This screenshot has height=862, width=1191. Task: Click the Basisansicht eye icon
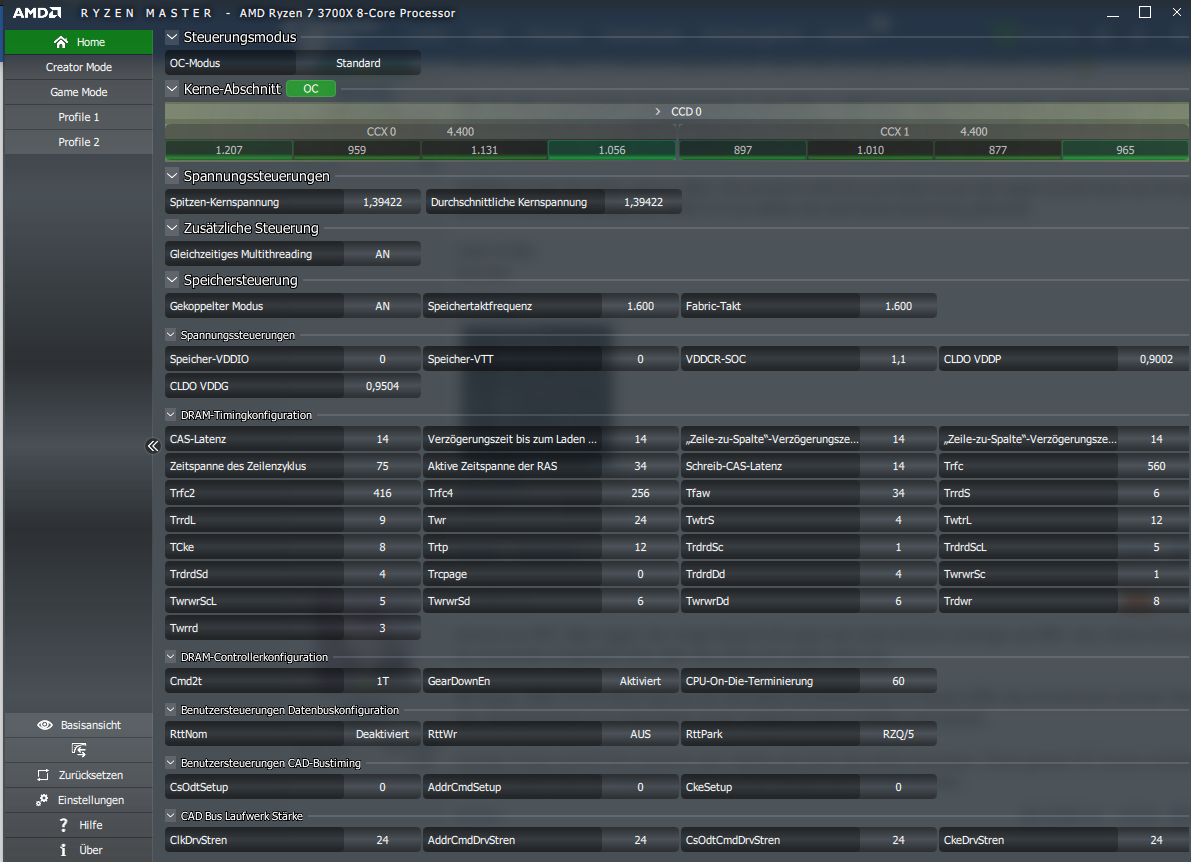[x=45, y=725]
